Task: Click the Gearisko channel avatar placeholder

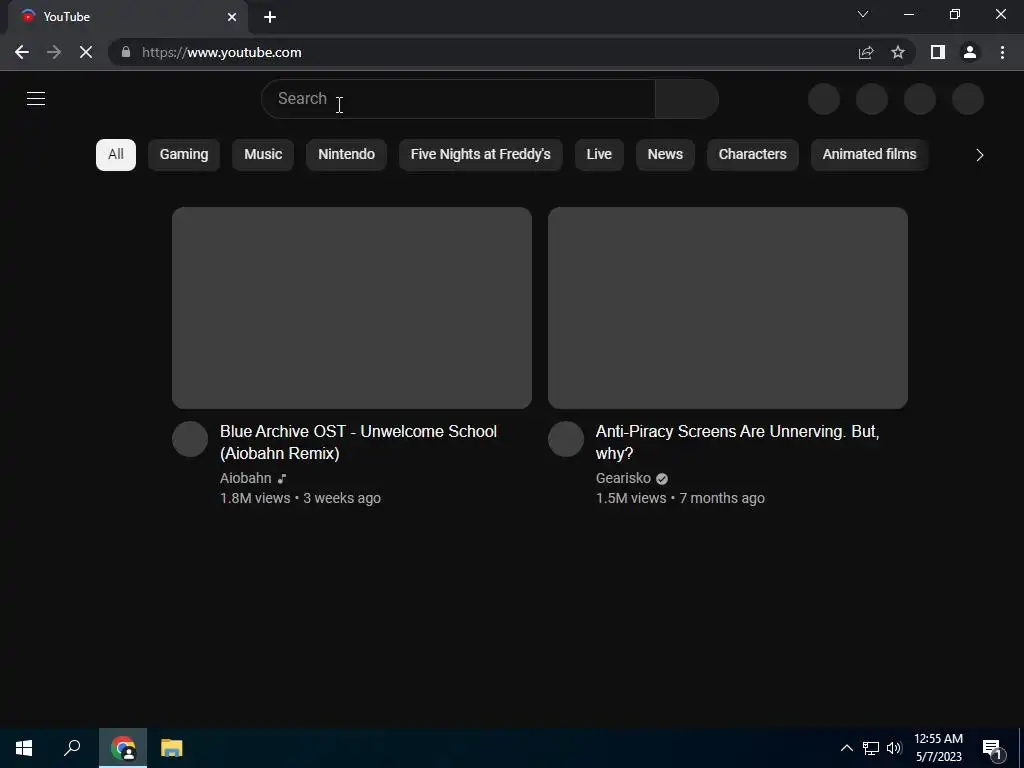Action: (x=566, y=439)
